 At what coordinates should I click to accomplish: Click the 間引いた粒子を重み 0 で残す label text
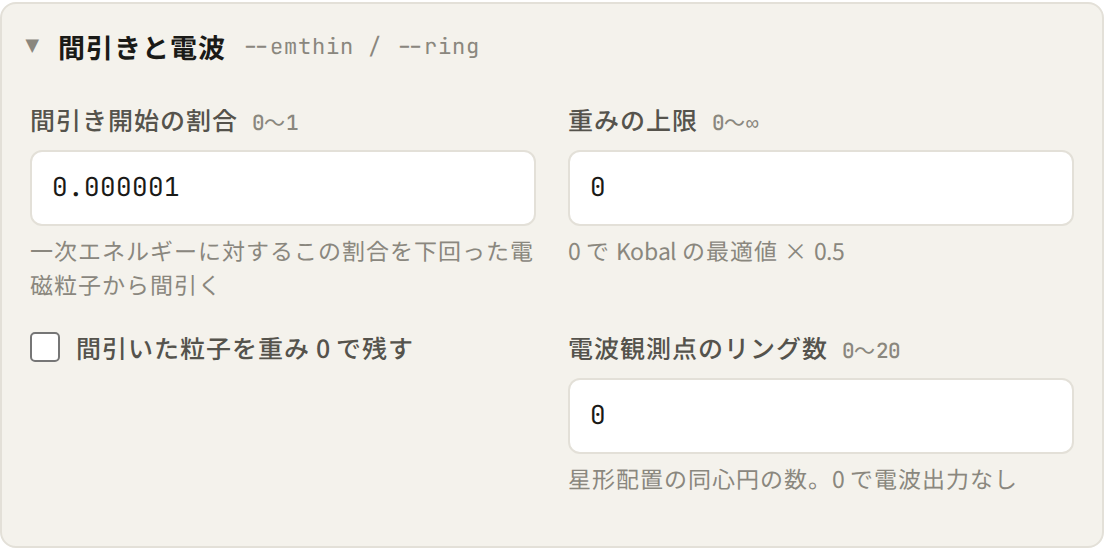click(x=244, y=349)
